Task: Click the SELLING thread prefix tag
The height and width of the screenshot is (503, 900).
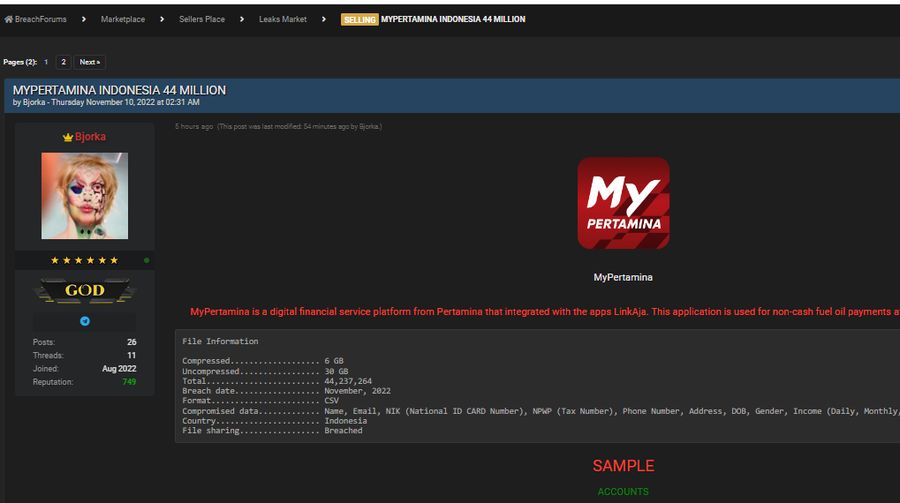Action: pyautogui.click(x=359, y=20)
